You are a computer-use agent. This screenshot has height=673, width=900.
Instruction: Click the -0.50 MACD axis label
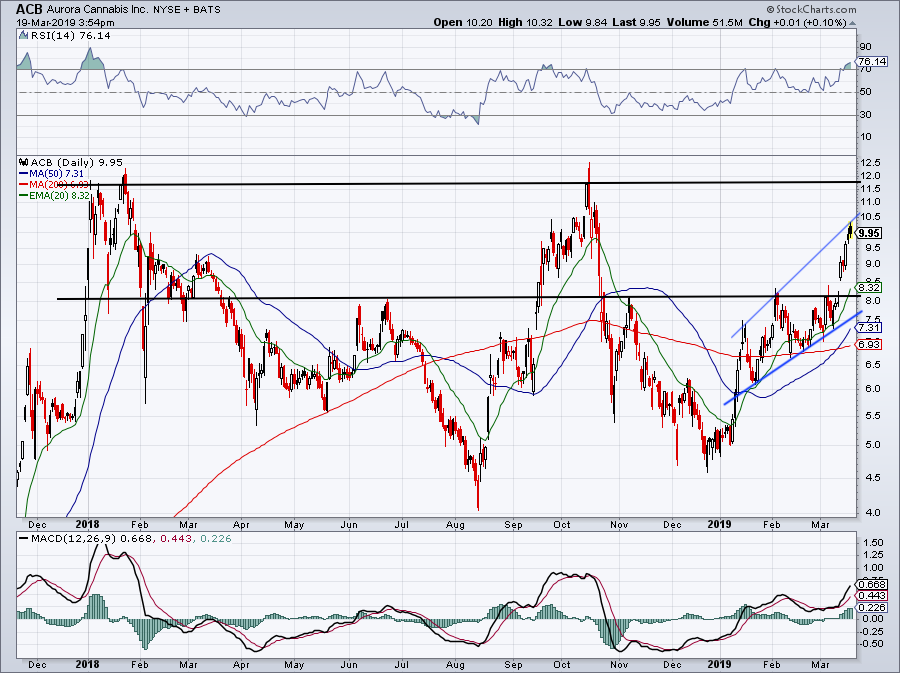871,644
